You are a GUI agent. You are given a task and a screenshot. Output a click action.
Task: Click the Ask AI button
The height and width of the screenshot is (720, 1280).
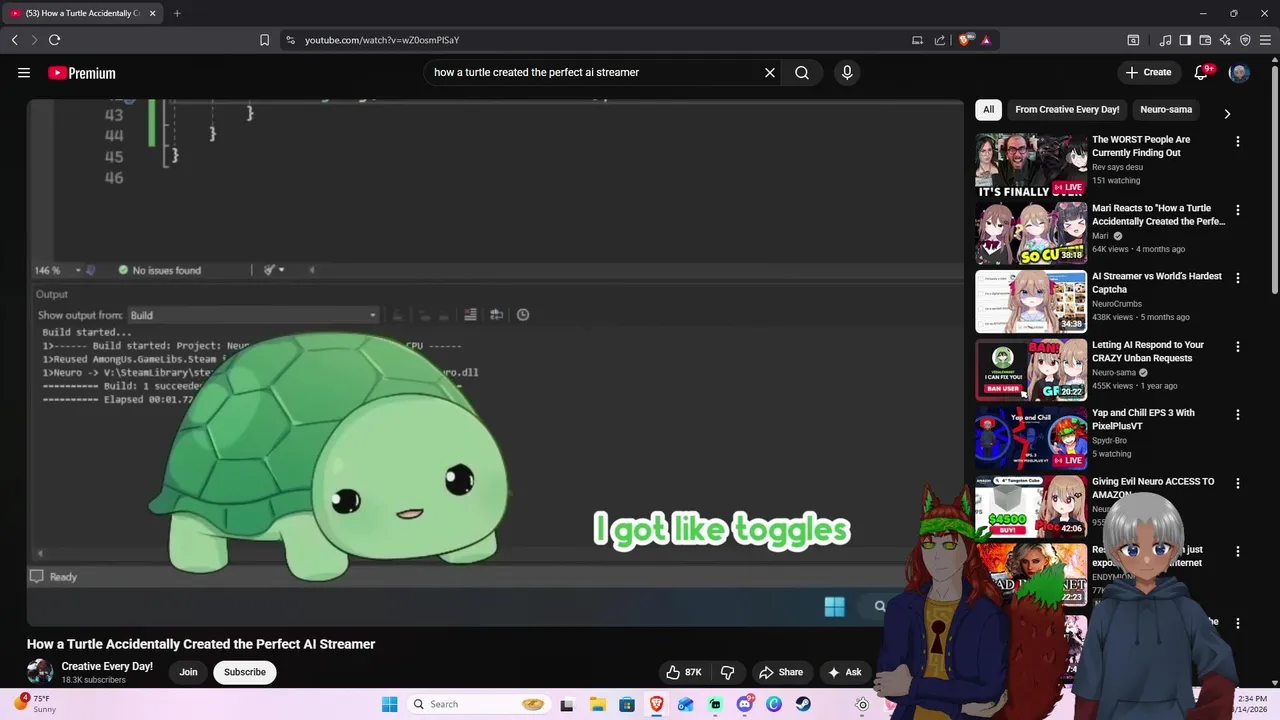coord(845,672)
